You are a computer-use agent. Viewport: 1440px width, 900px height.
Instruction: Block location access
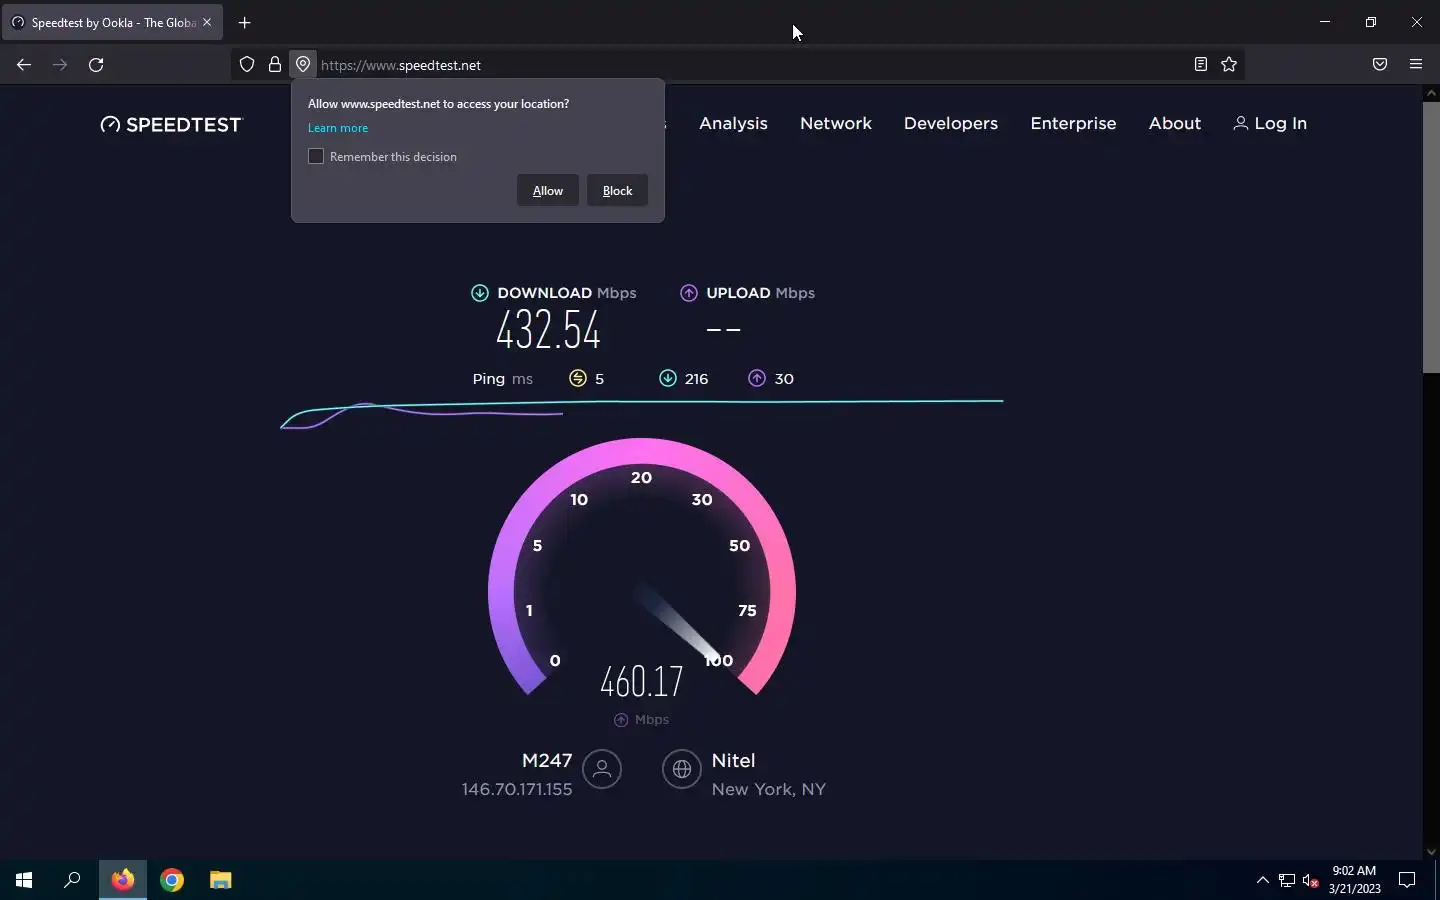[617, 191]
